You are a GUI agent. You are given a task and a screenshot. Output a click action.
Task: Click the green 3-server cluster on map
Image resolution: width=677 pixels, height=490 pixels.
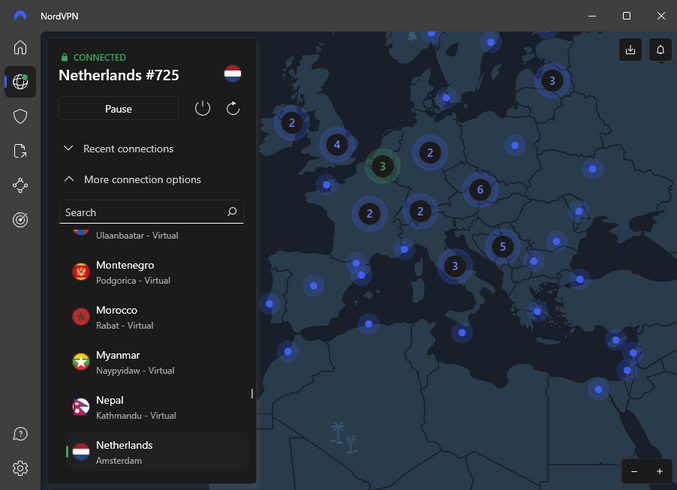point(381,166)
